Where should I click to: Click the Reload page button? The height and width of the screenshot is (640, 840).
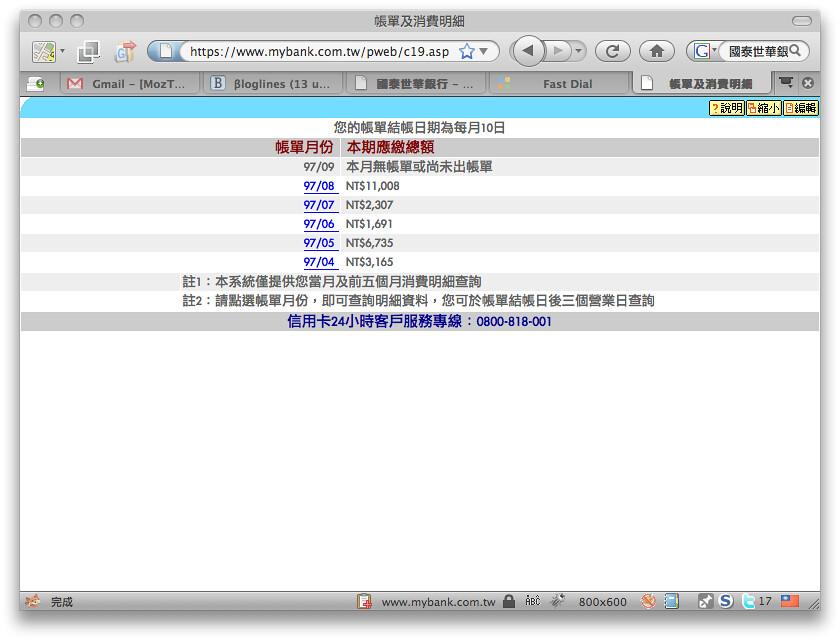point(613,51)
